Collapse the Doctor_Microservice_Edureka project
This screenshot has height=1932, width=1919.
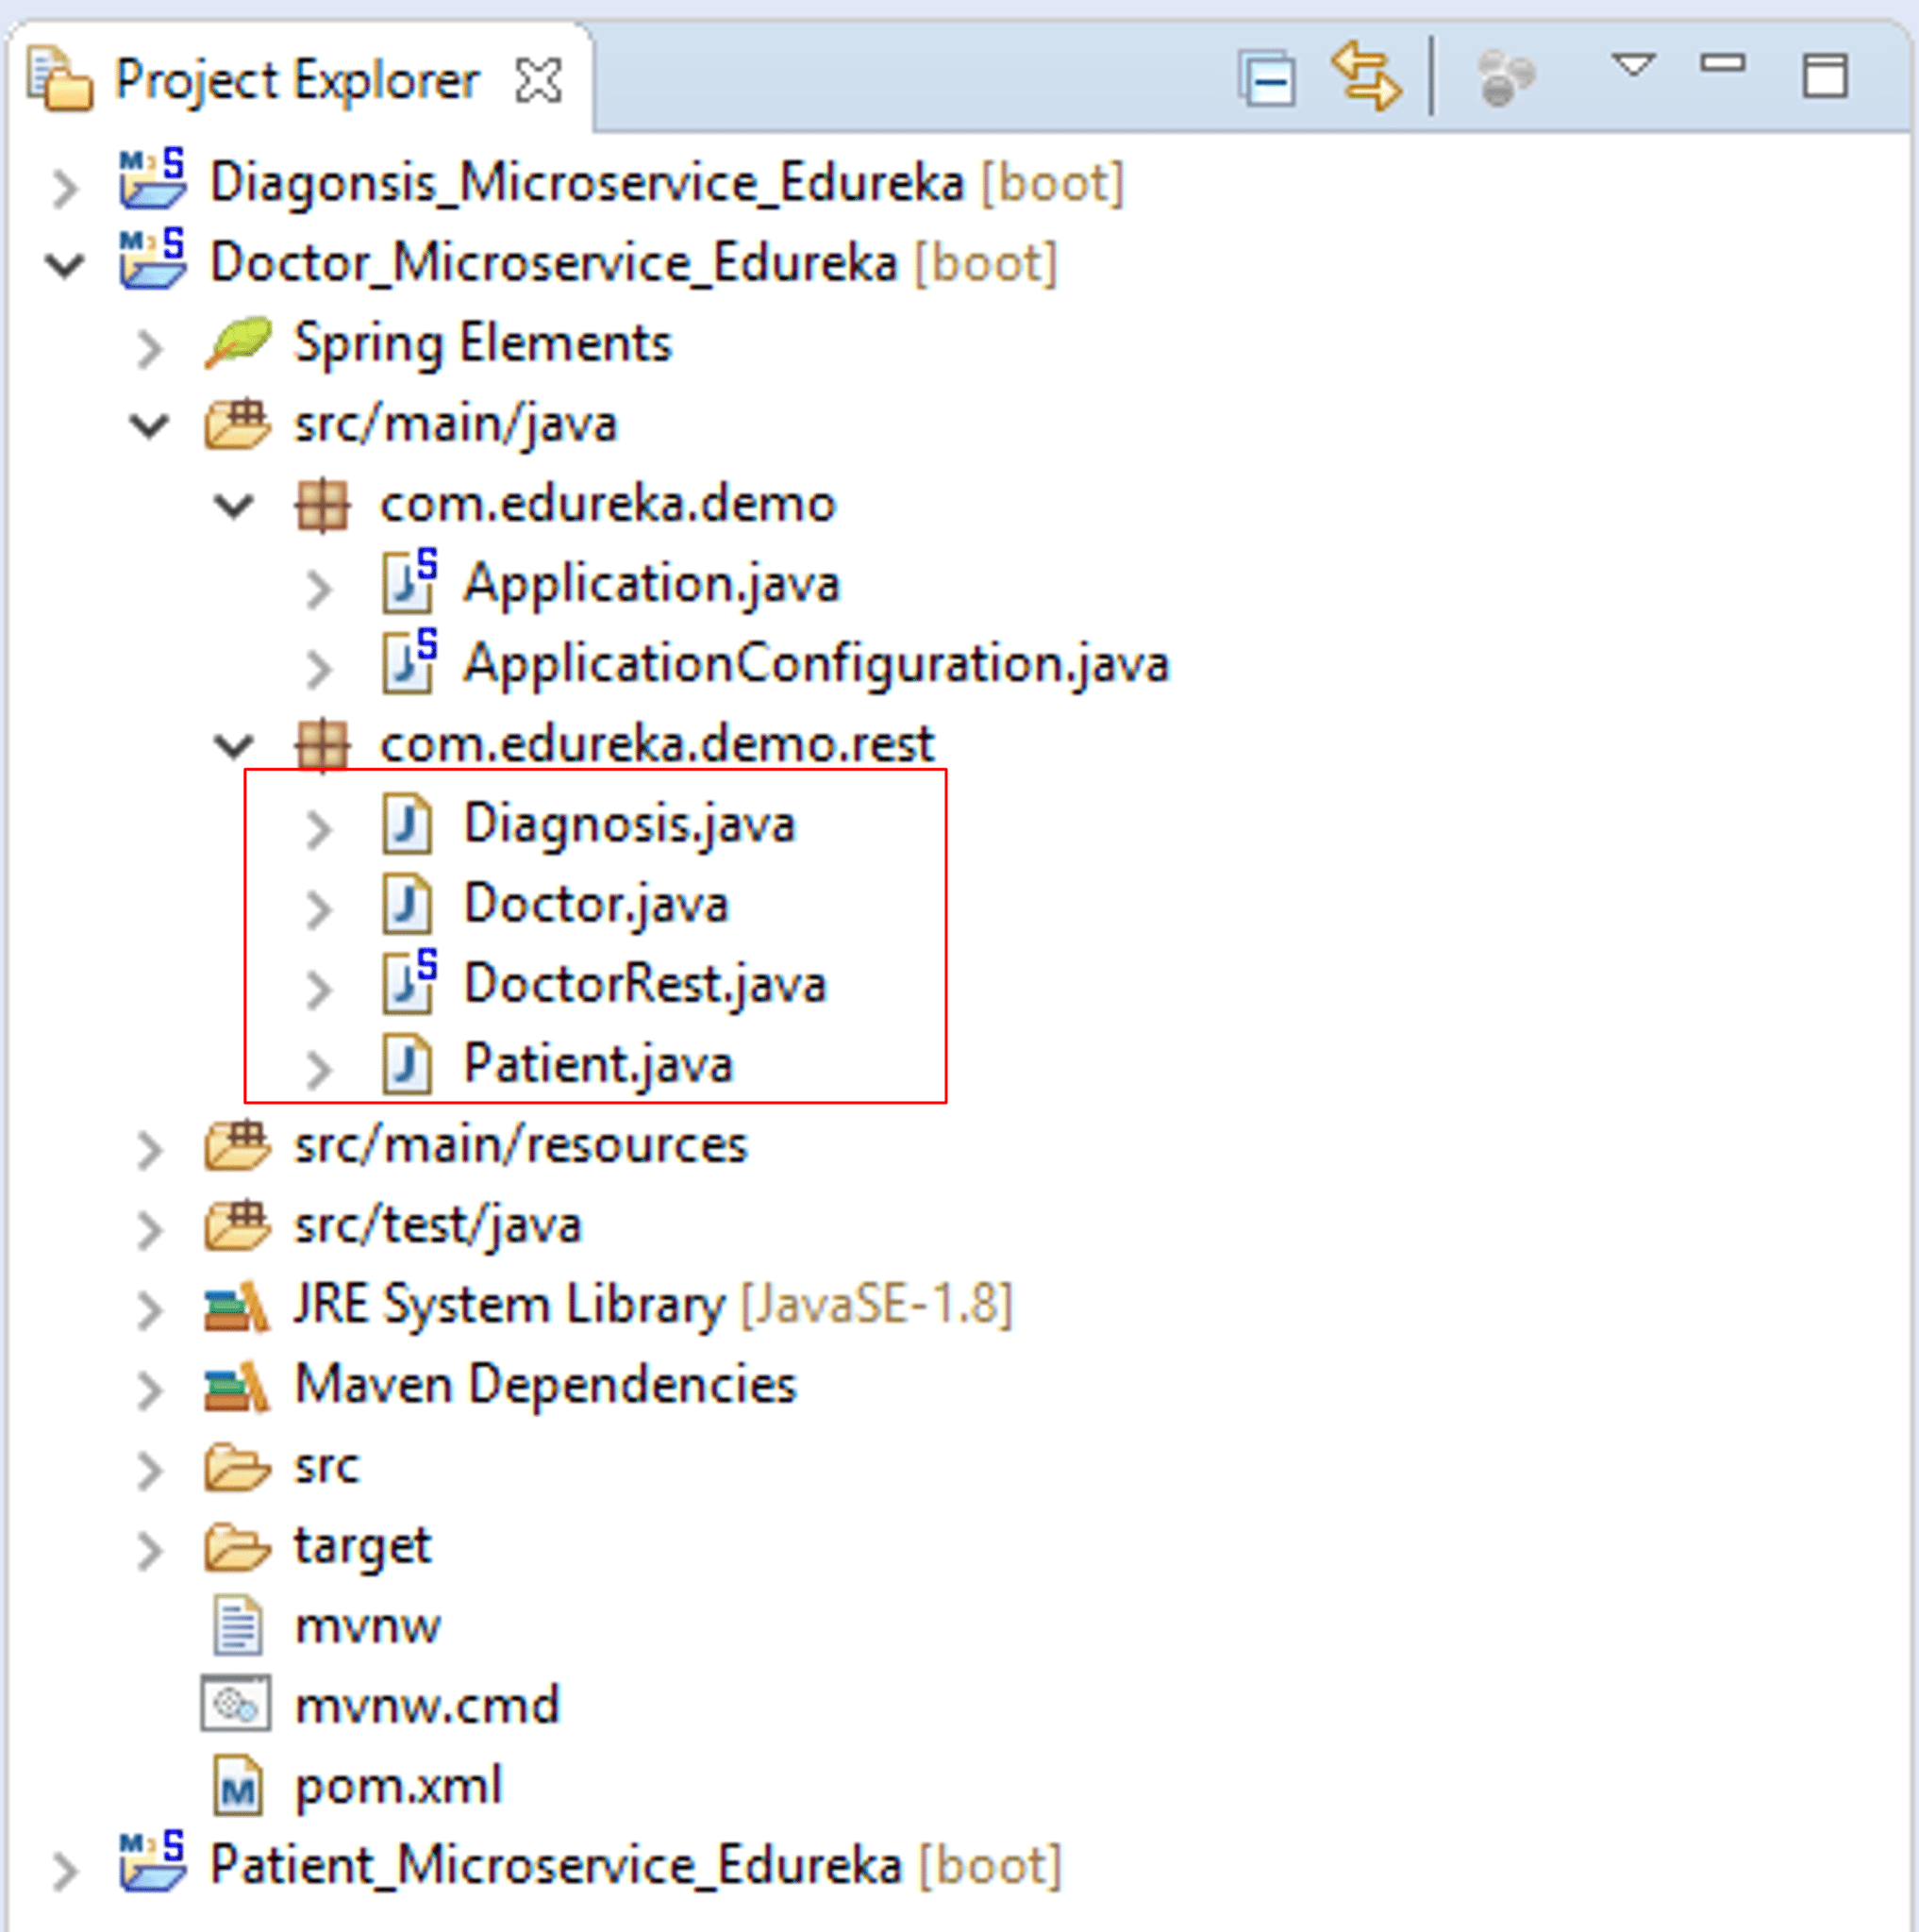pyautogui.click(x=65, y=266)
